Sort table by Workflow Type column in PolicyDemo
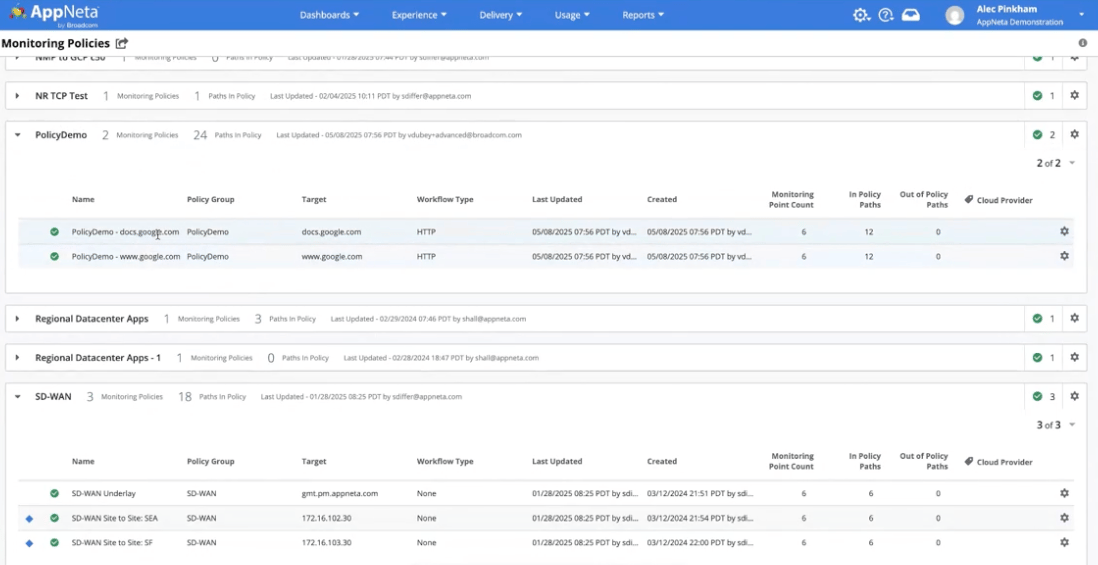Screen dimensions: 1098x565 point(445,200)
